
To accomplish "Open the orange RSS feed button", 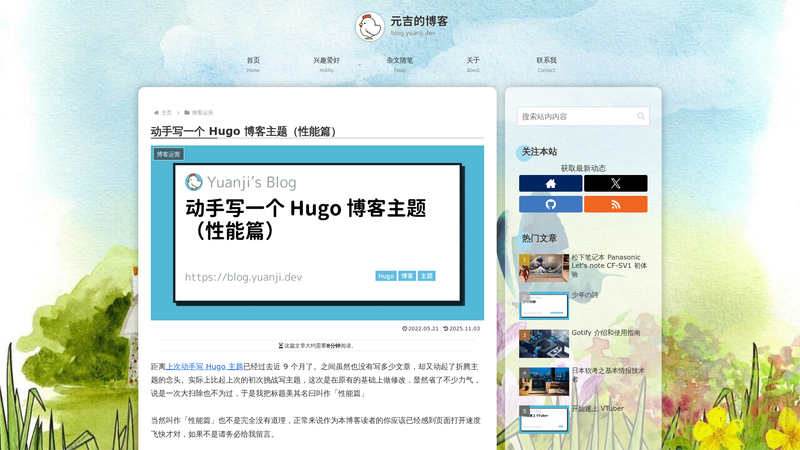I will (616, 204).
